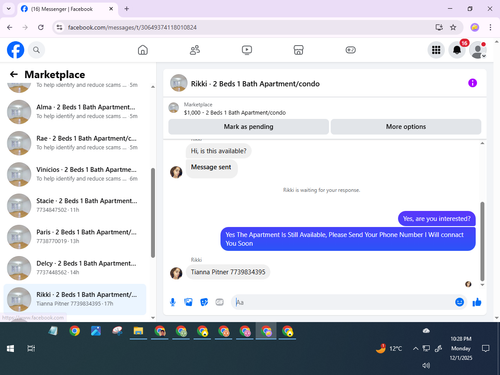Show hidden system tray icons
Image resolution: width=500 pixels, height=375 pixels.
(x=415, y=349)
